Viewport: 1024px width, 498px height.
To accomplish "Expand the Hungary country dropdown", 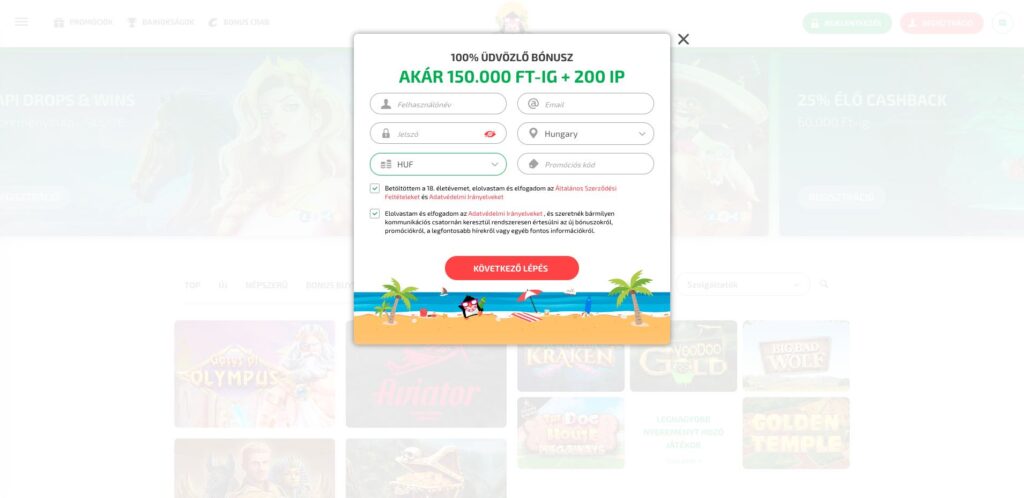I will pos(585,134).
